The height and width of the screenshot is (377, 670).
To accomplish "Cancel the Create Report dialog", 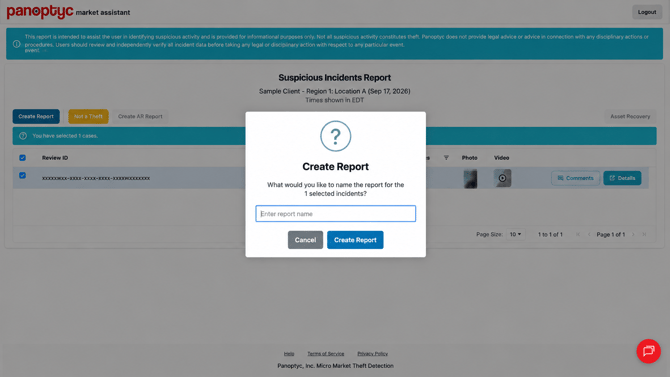I will pyautogui.click(x=305, y=240).
